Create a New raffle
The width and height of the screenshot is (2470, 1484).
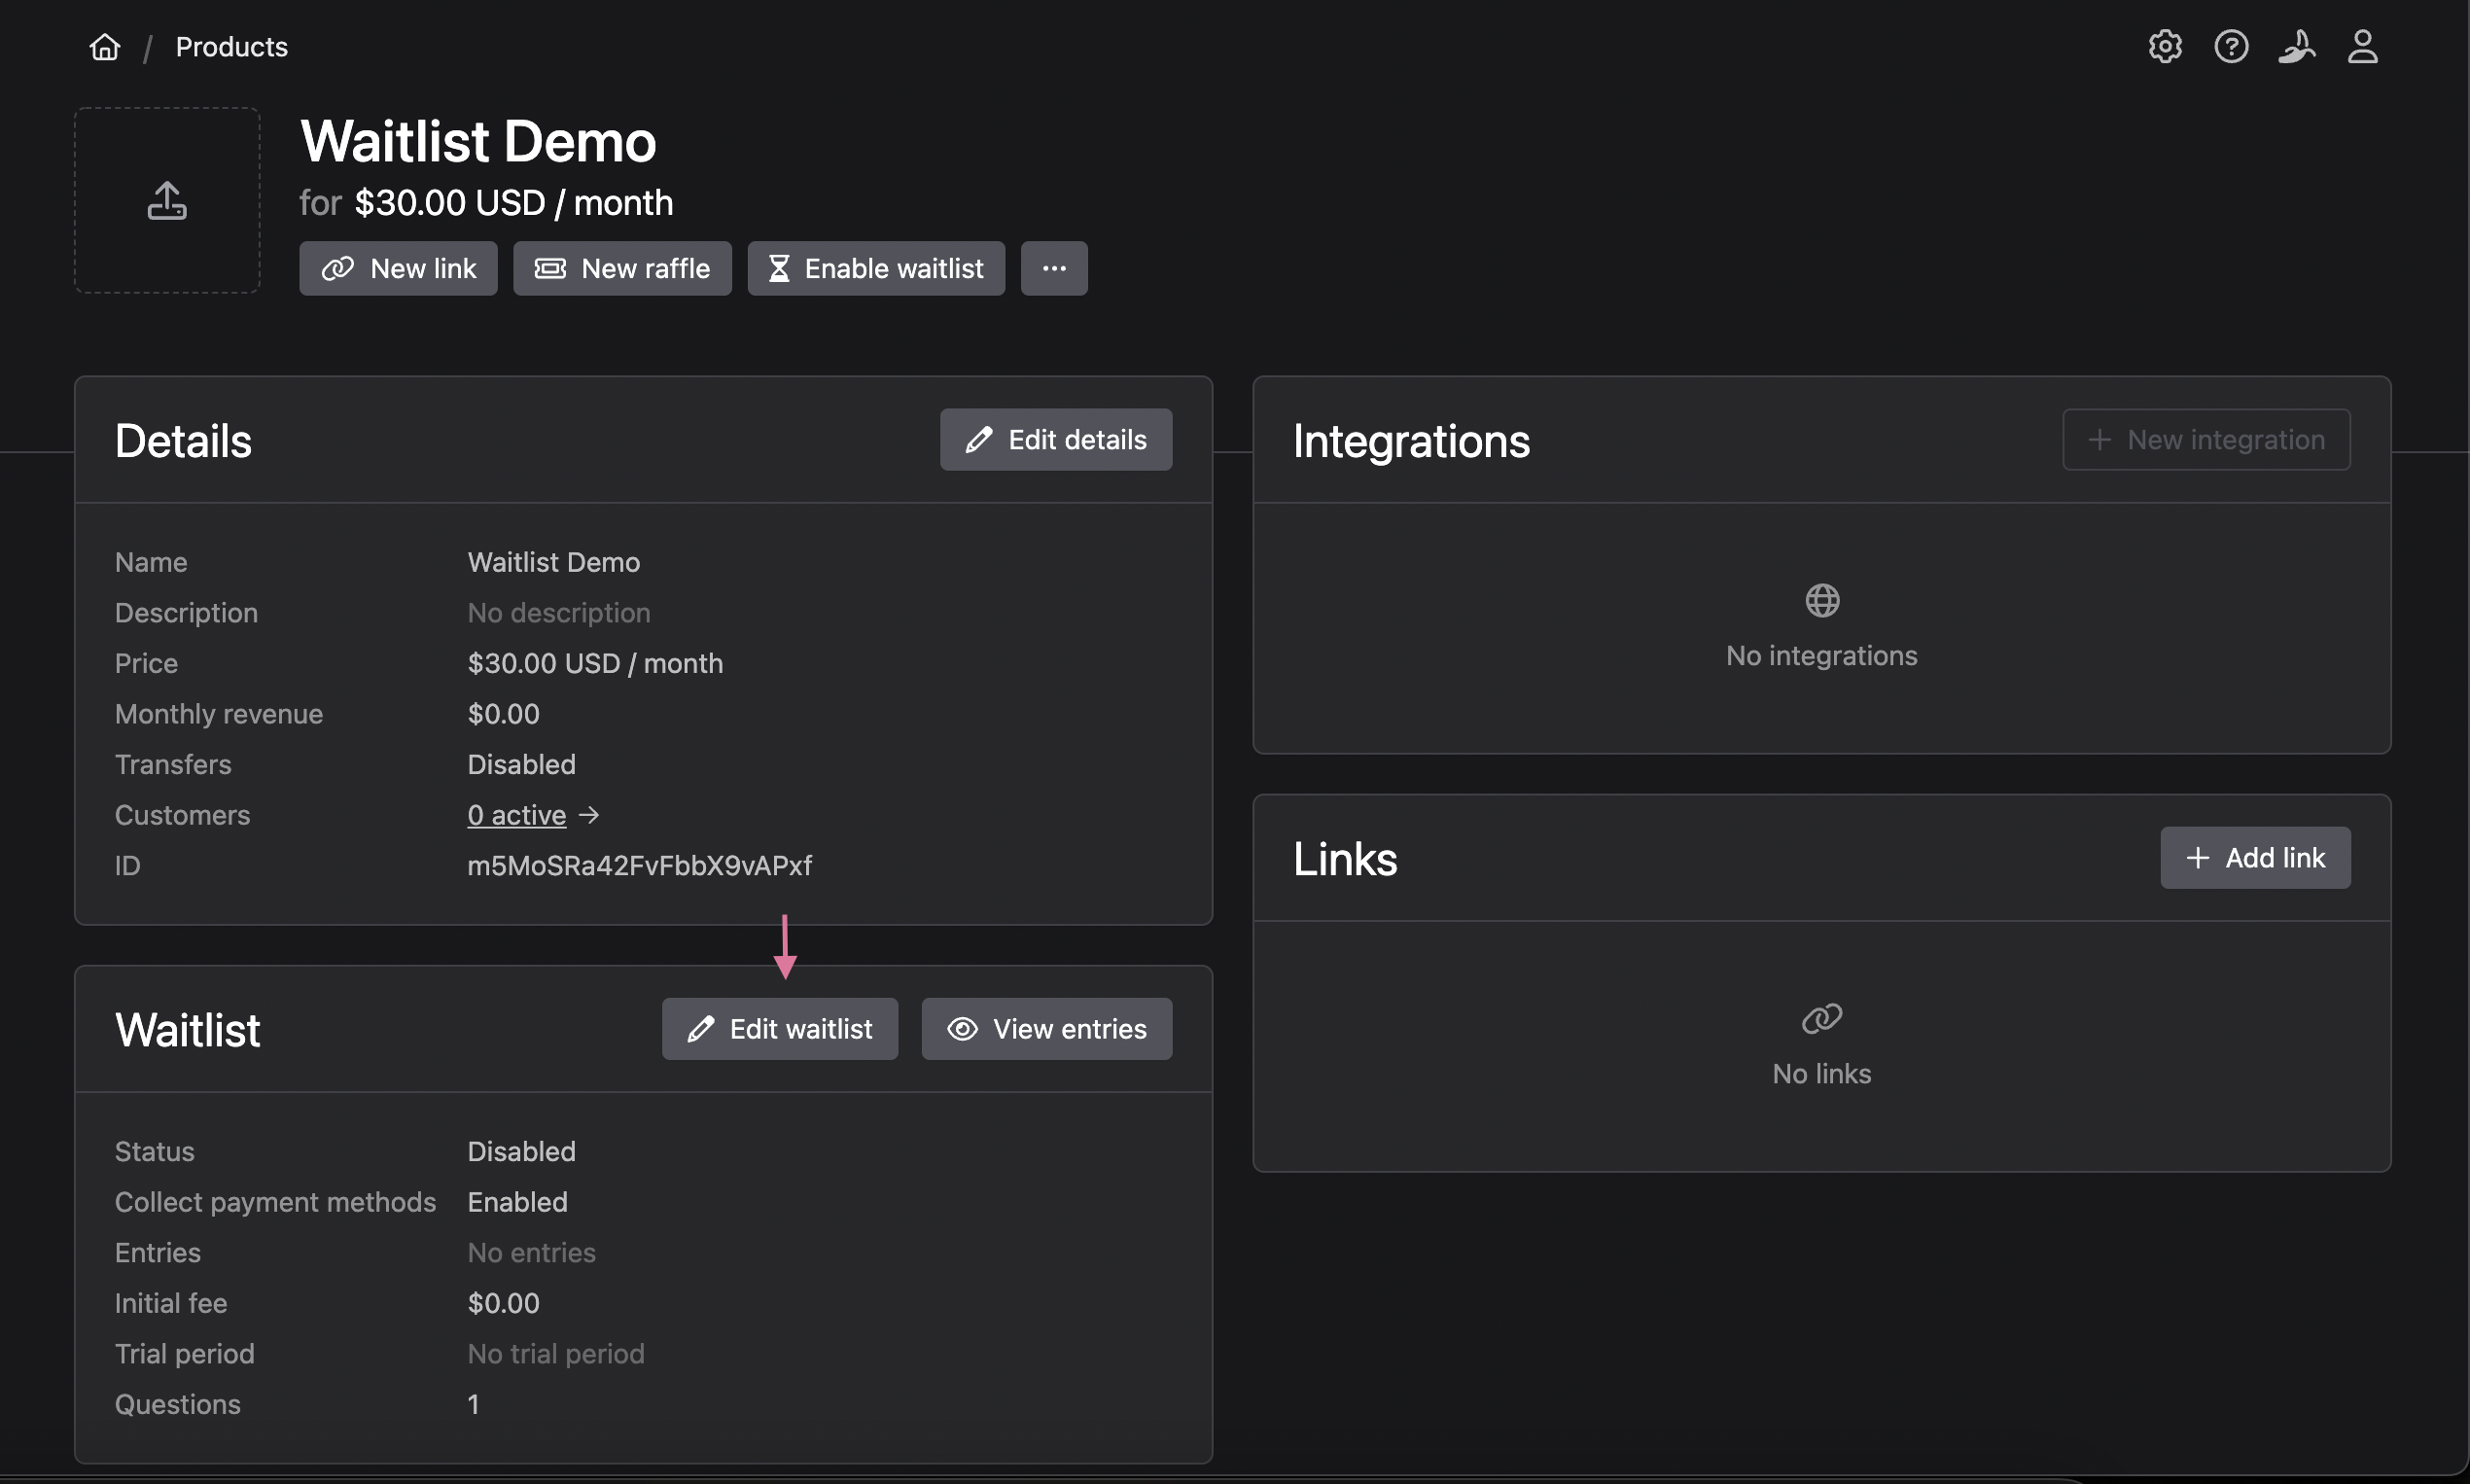[622, 268]
